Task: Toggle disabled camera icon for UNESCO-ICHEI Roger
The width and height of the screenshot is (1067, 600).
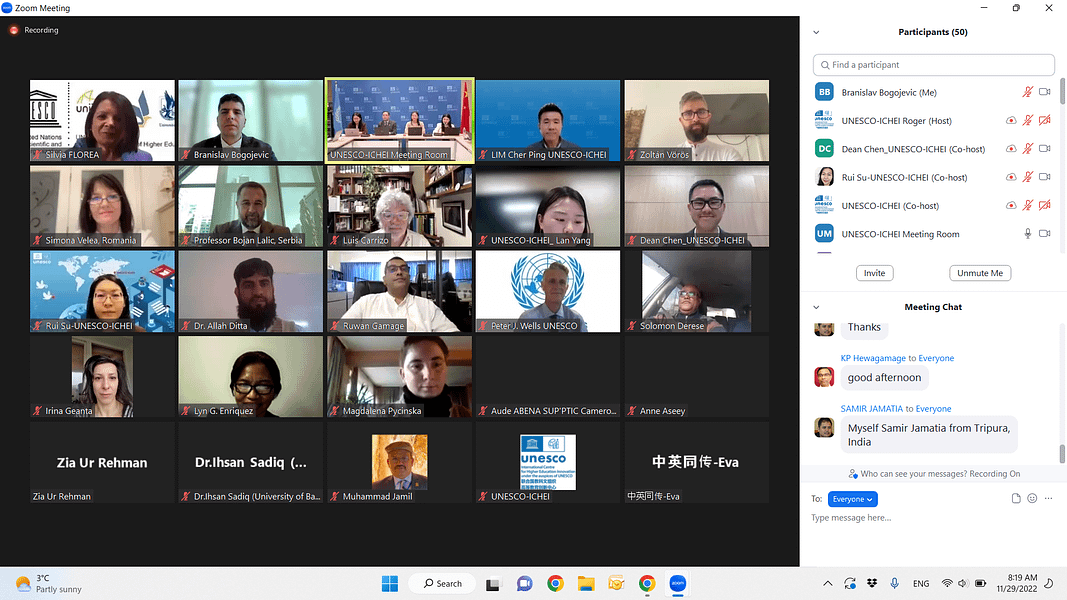Action: (x=1044, y=121)
